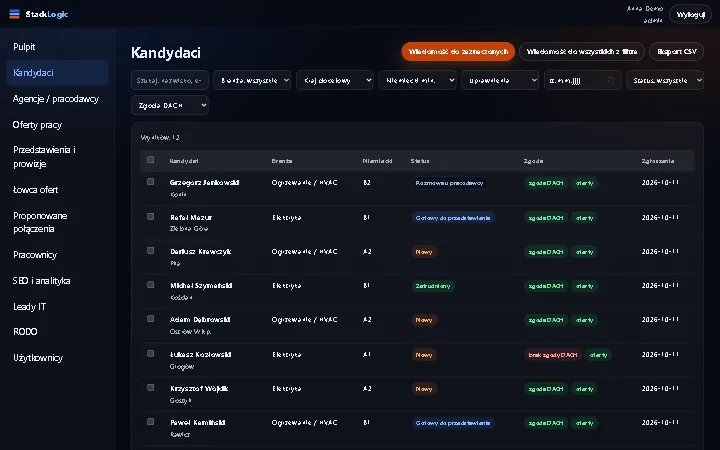Click the Zgłoszenie column header

pyautogui.click(x=658, y=161)
